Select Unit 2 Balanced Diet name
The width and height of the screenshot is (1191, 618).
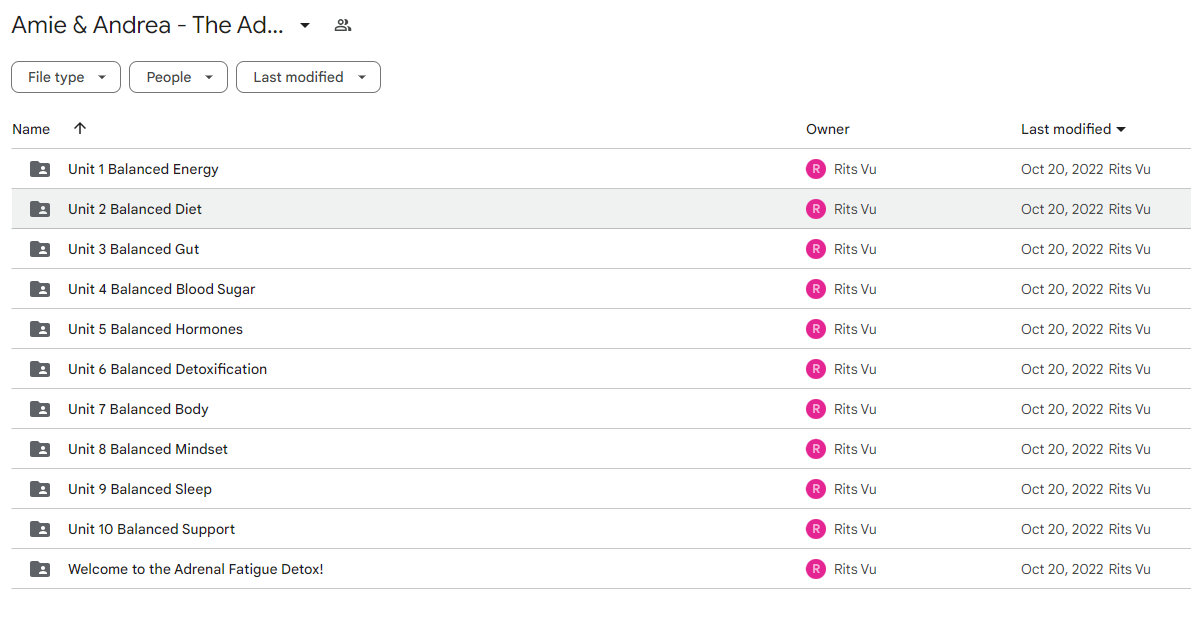135,209
